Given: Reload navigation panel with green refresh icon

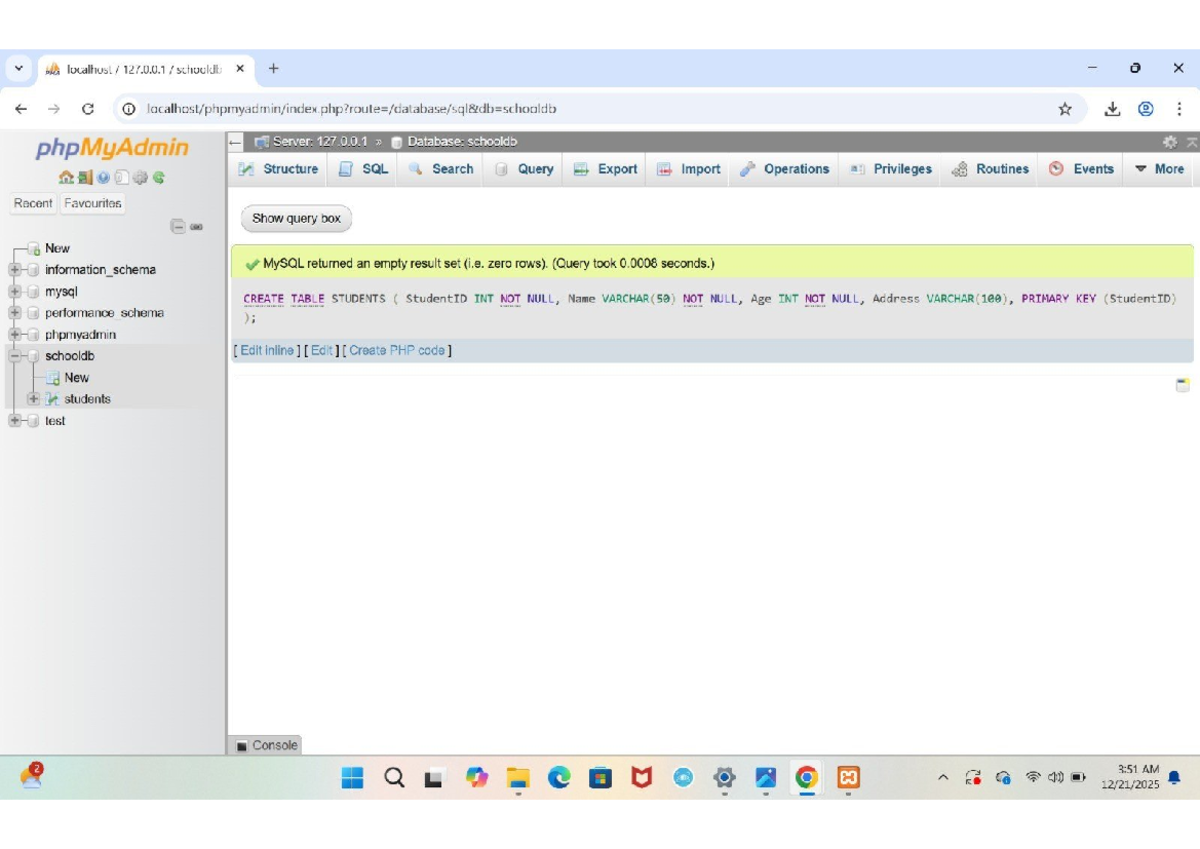Looking at the screenshot, I should [158, 178].
